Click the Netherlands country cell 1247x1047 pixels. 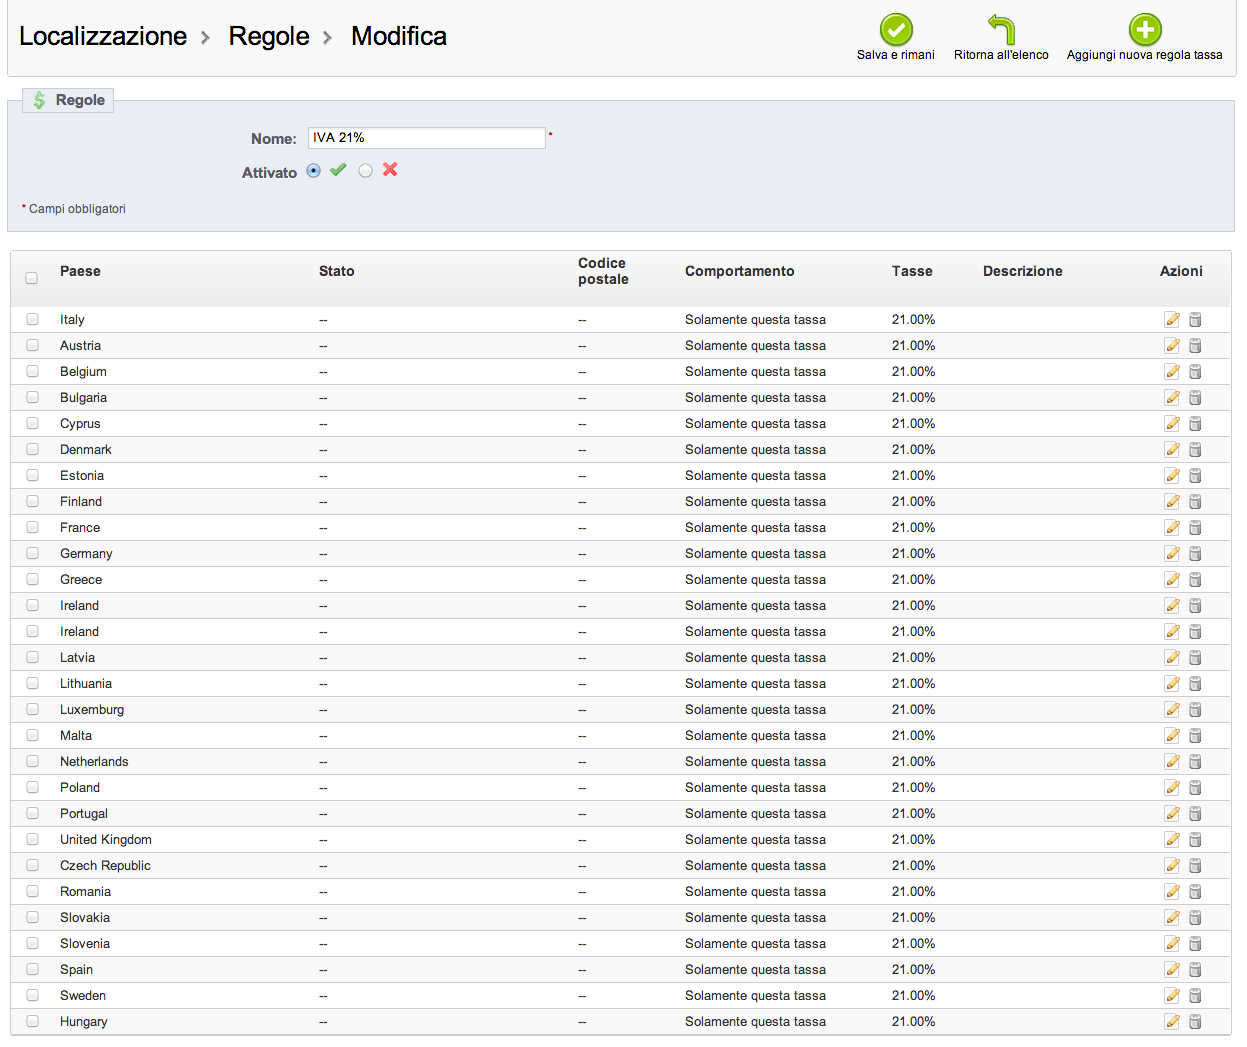coord(94,762)
